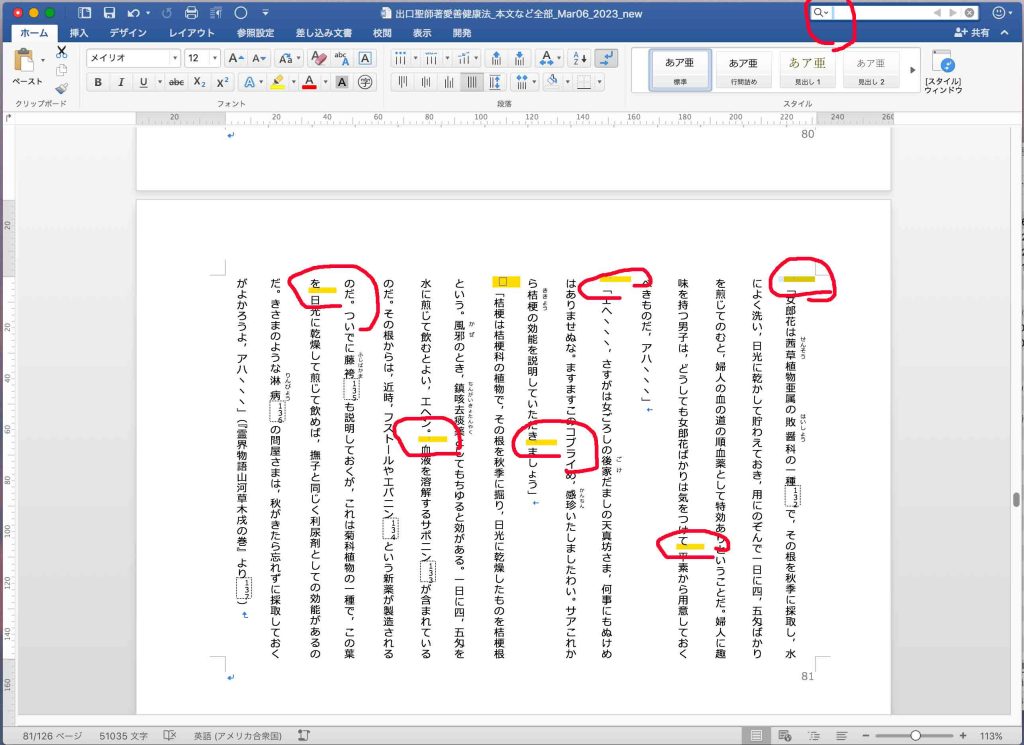Switch to Print Layout view in status bar
Viewport: 1024px width, 745px height.
(x=756, y=735)
